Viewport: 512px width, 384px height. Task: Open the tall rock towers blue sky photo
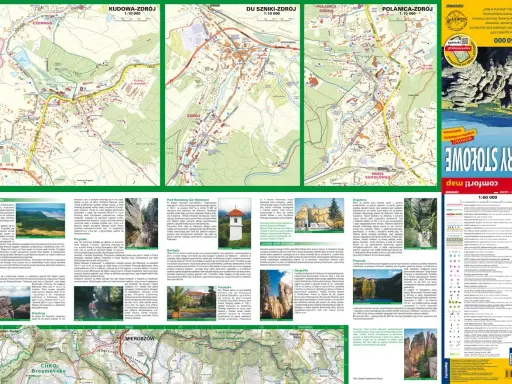click(x=276, y=295)
